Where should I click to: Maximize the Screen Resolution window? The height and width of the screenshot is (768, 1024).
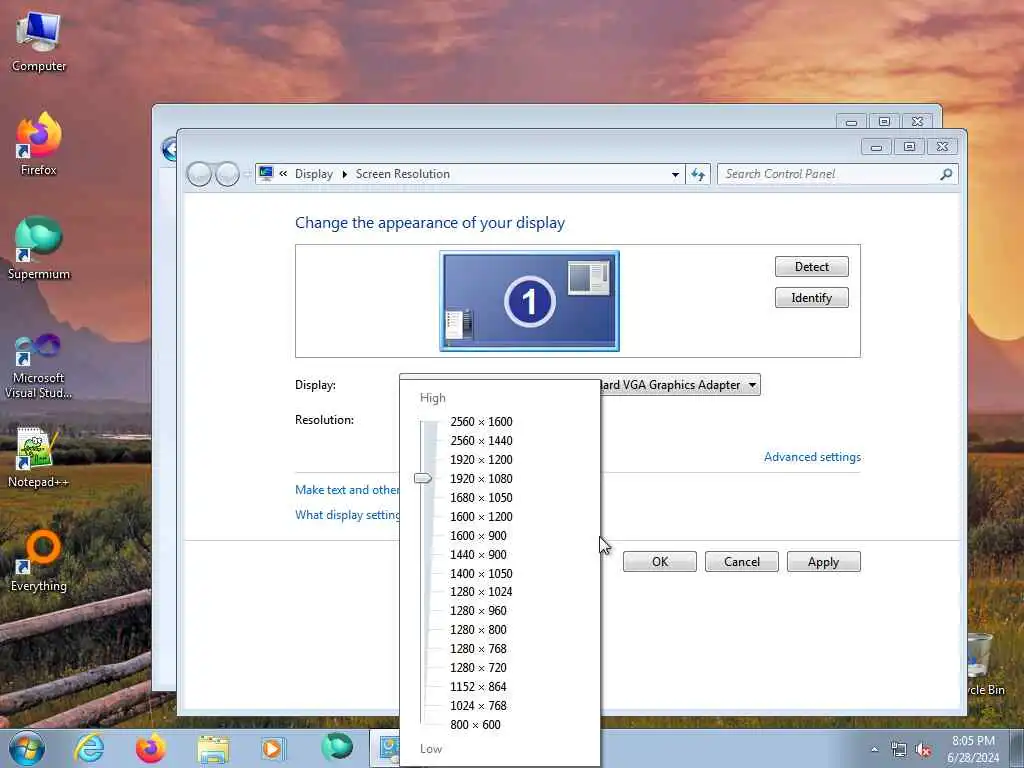tap(909, 146)
